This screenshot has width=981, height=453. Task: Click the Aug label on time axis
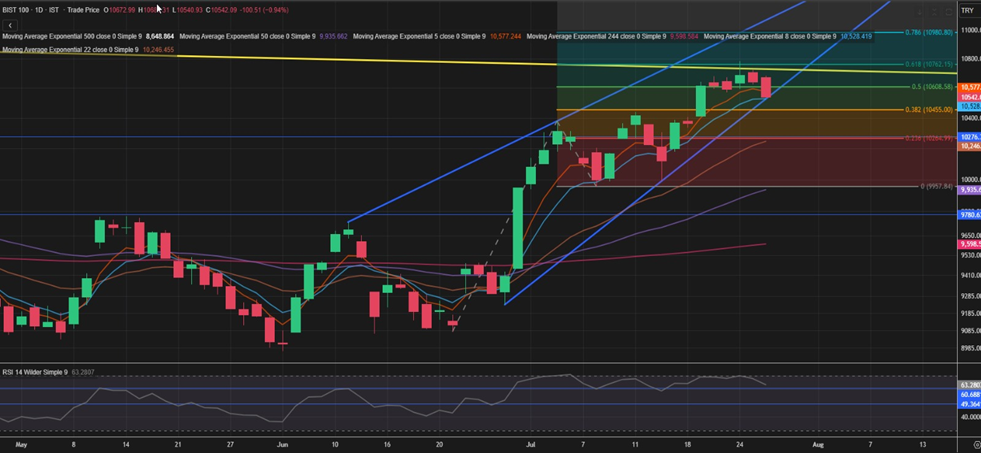pos(817,442)
